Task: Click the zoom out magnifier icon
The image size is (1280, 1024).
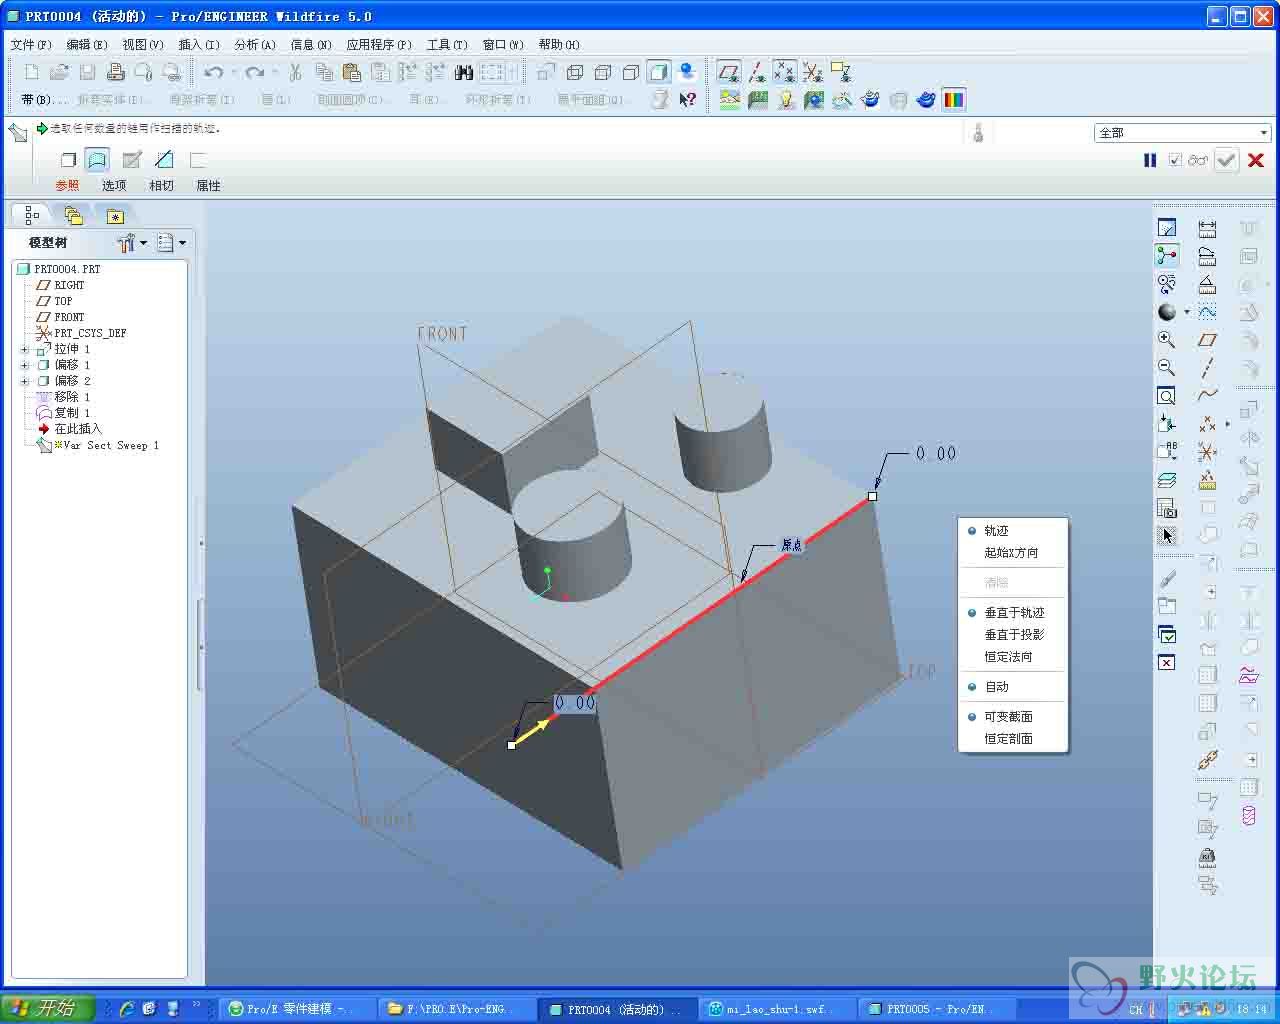Action: 1166,368
